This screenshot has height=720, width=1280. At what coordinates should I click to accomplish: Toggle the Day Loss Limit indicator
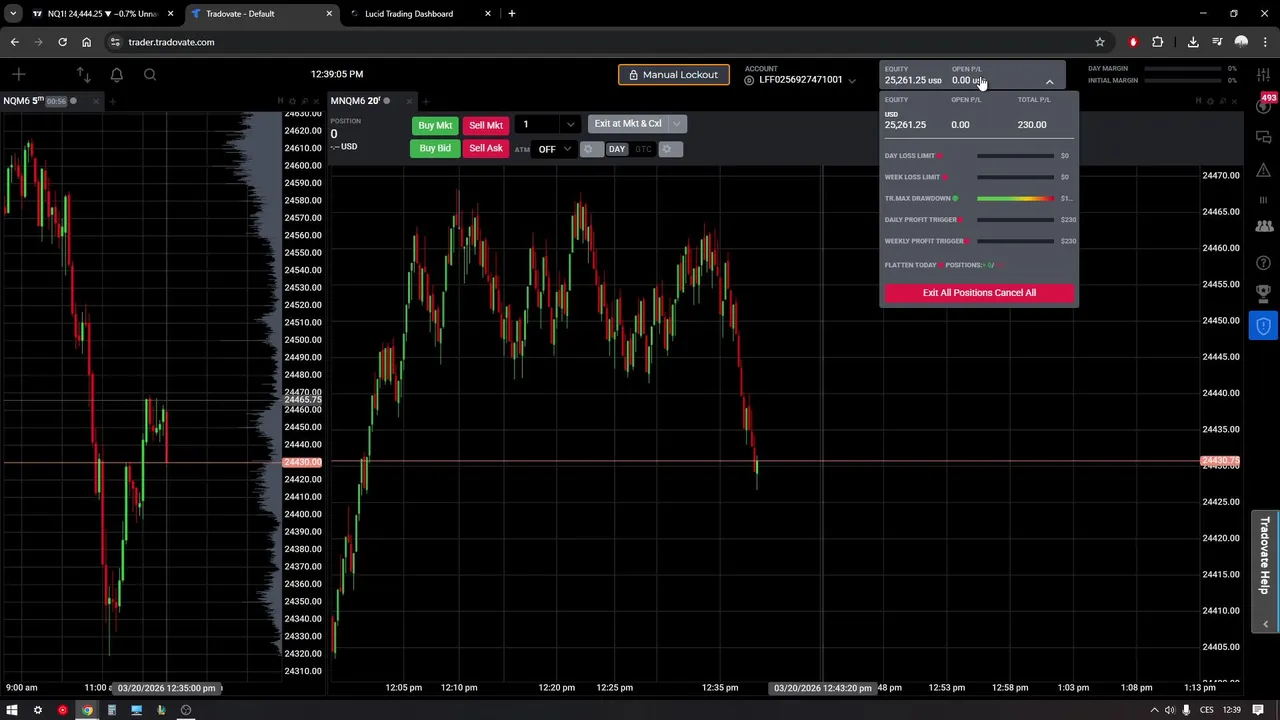940,156
